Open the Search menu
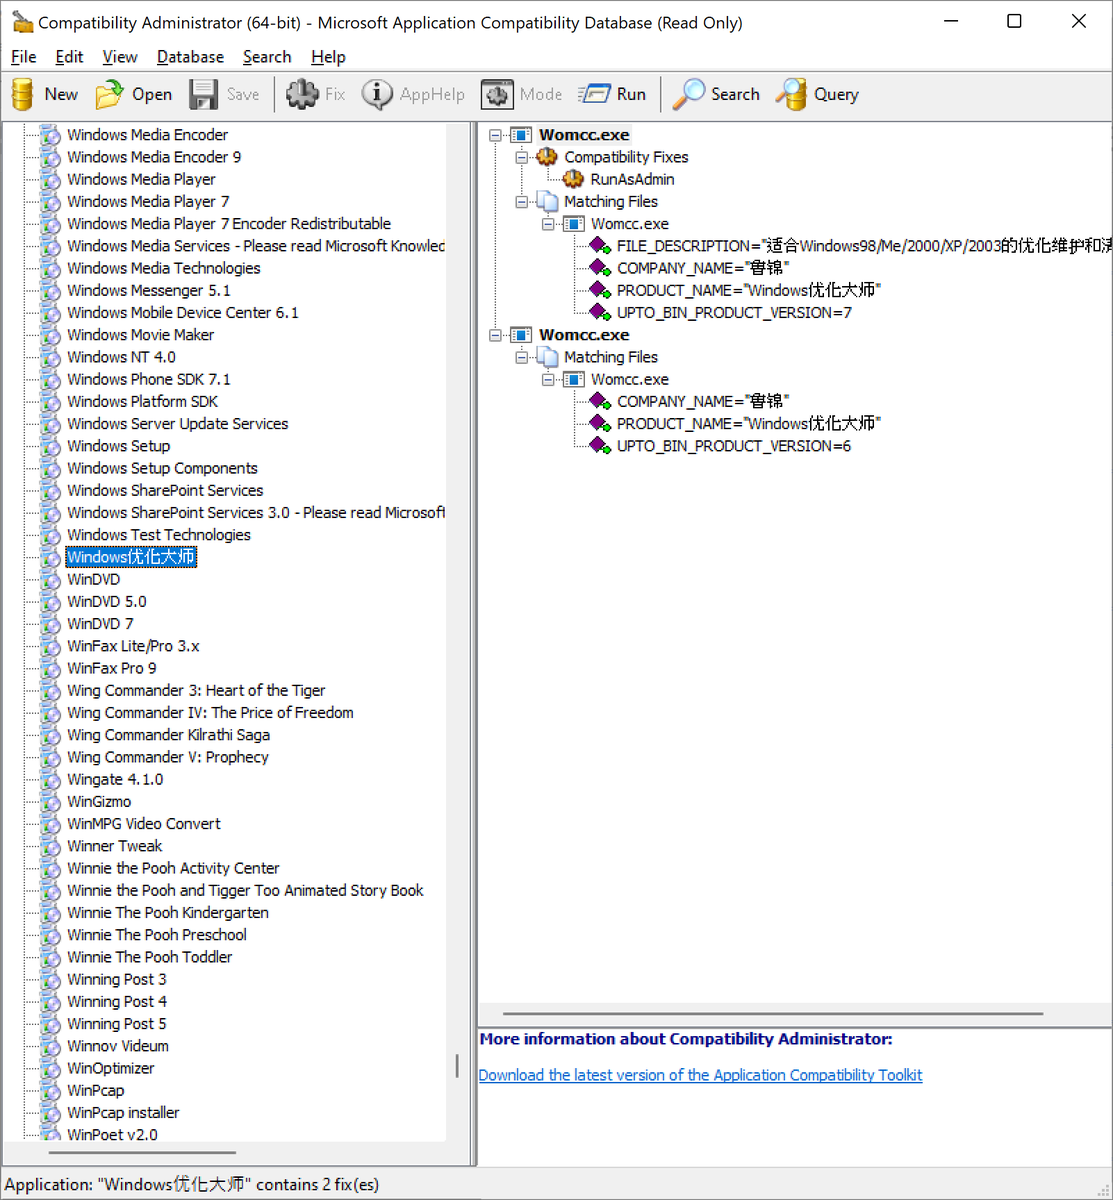The image size is (1113, 1200). click(x=267, y=57)
